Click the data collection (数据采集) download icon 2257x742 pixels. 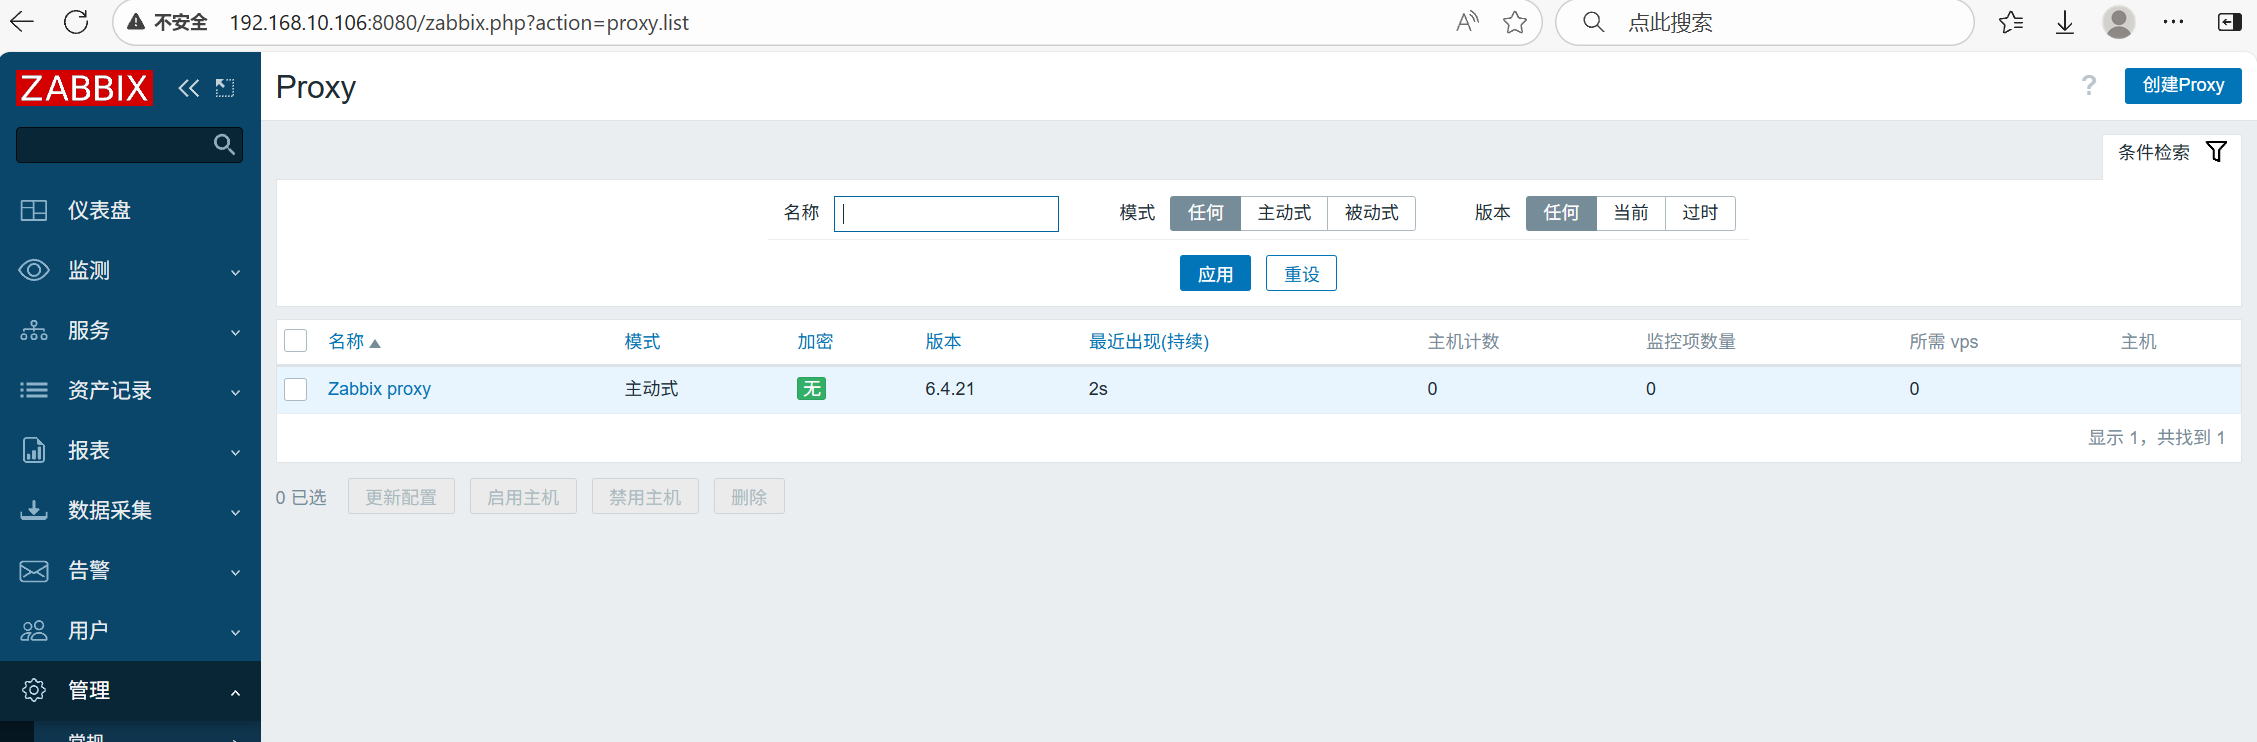point(34,510)
